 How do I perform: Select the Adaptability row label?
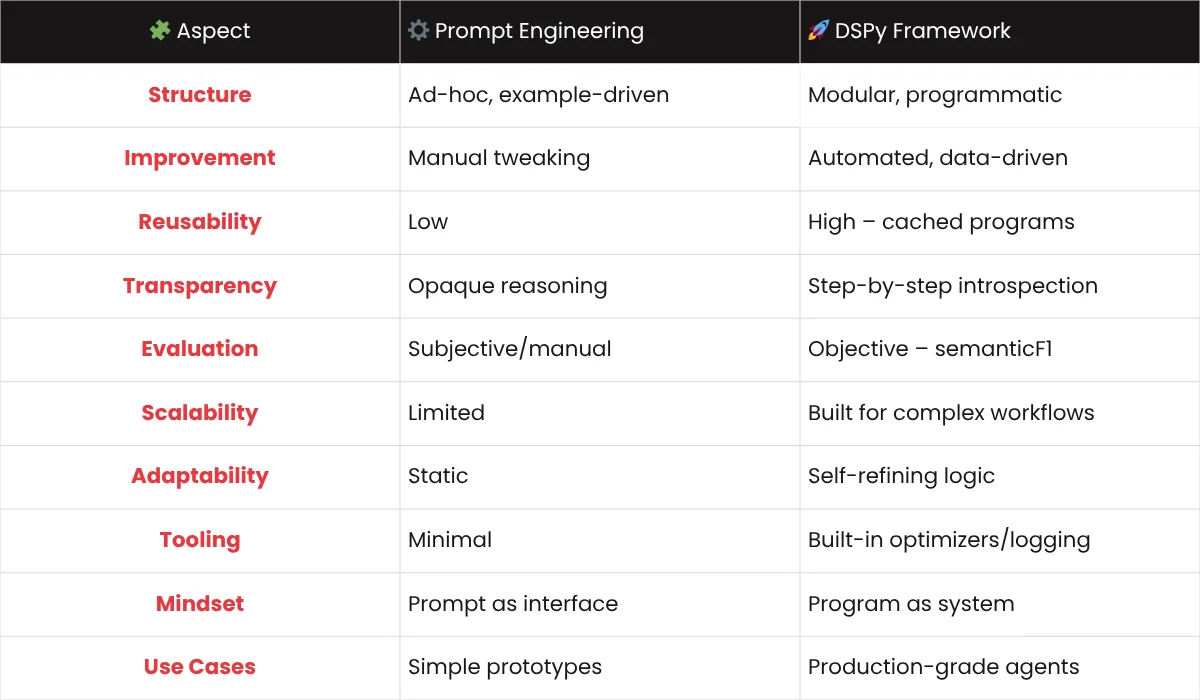pos(200,476)
